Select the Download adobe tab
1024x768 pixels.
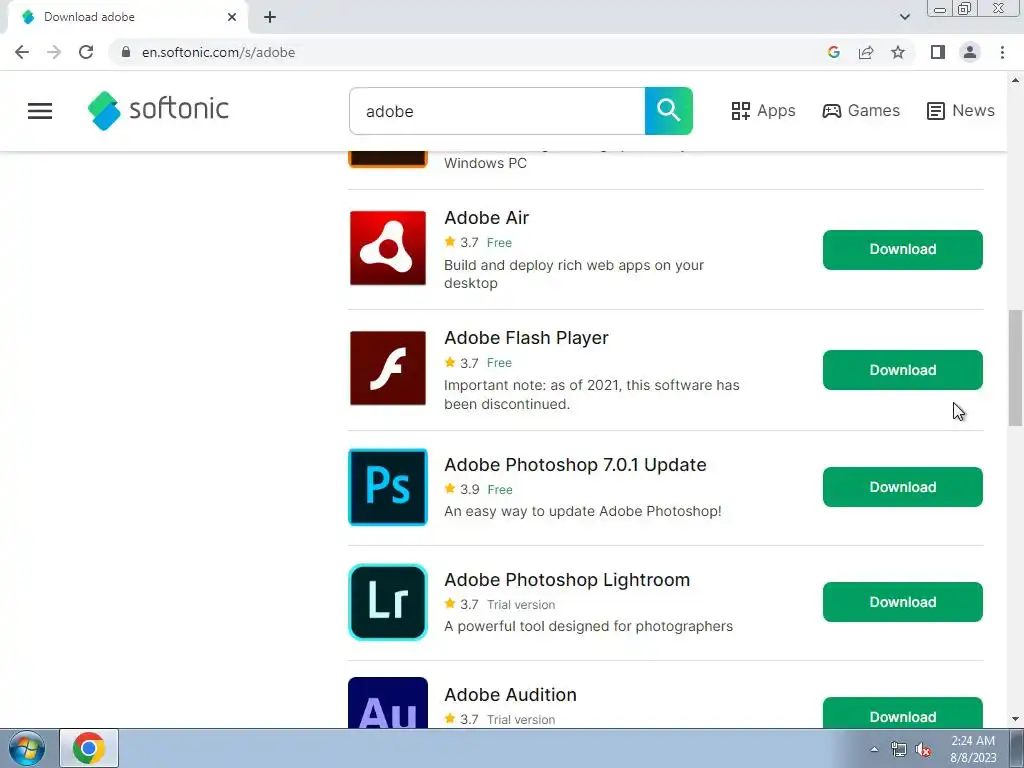coord(128,17)
